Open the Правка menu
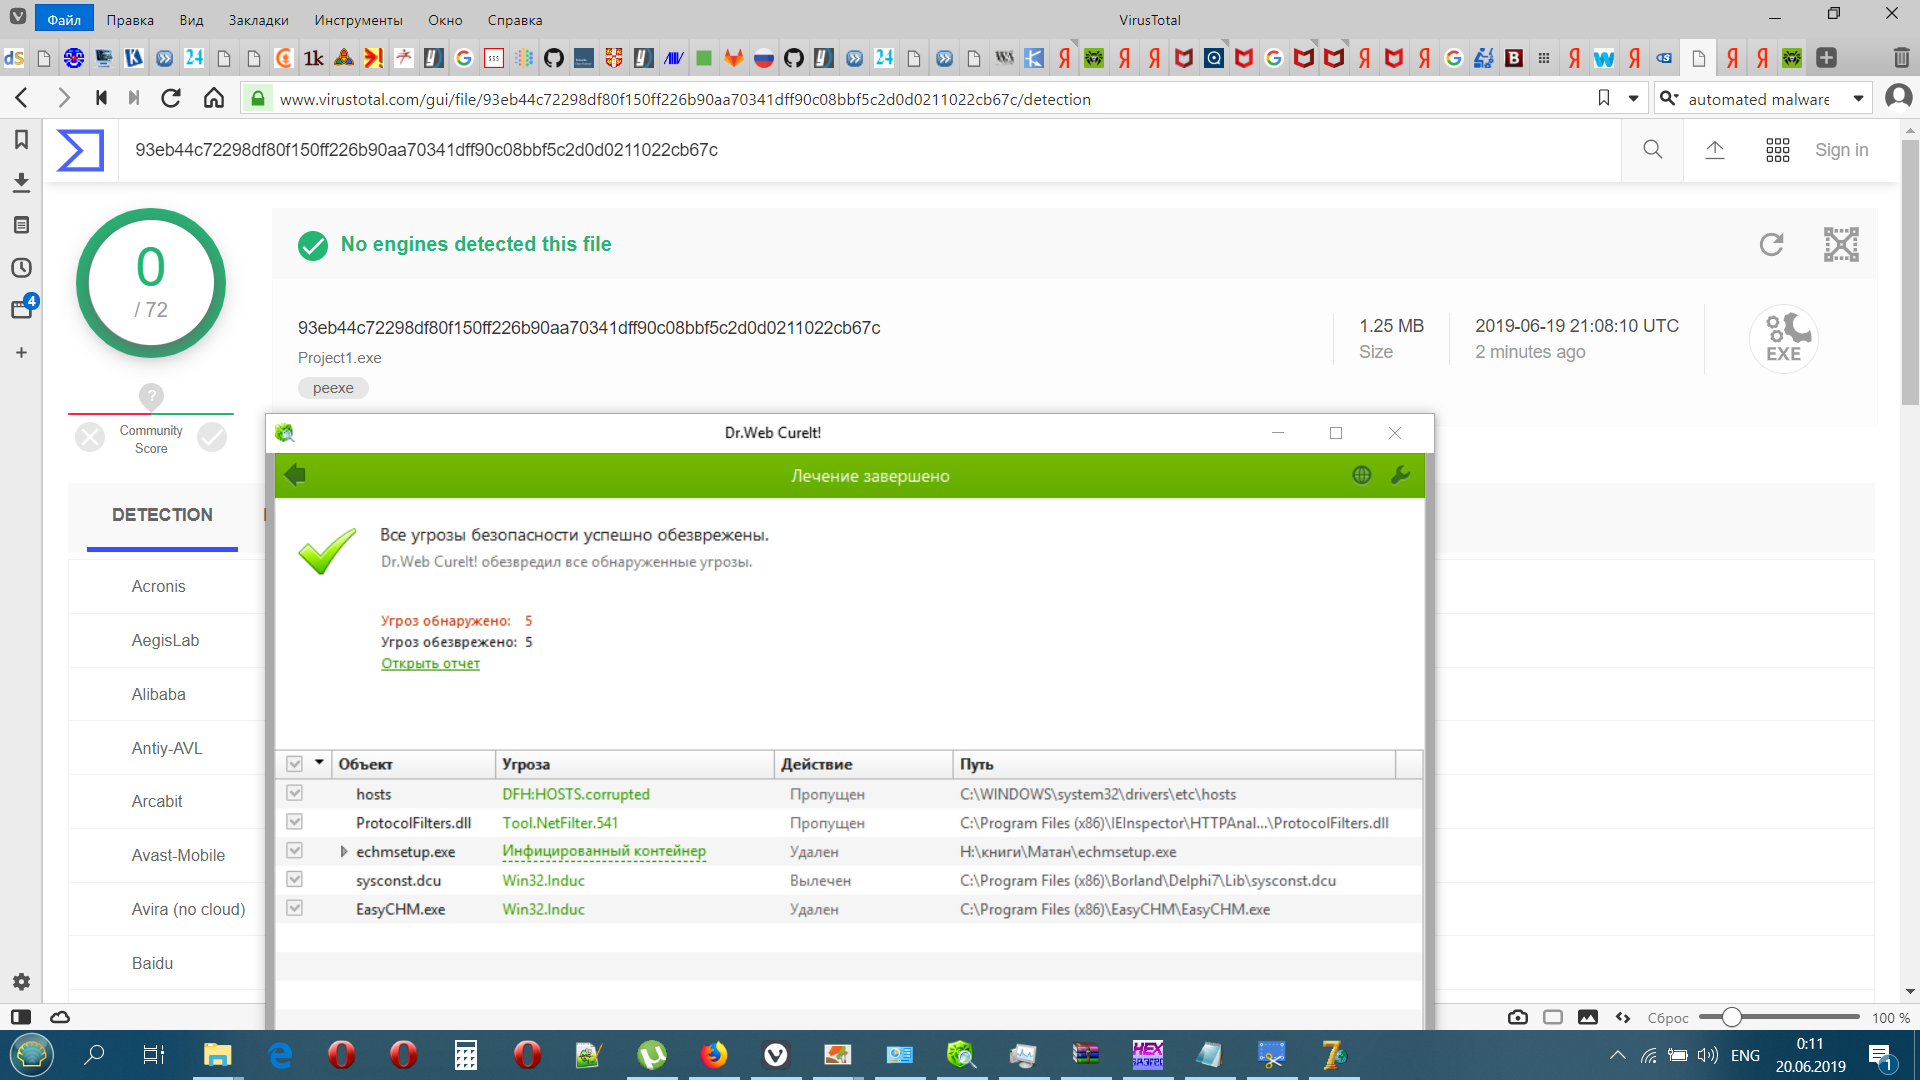Viewport: 1920px width, 1080px height. [130, 19]
